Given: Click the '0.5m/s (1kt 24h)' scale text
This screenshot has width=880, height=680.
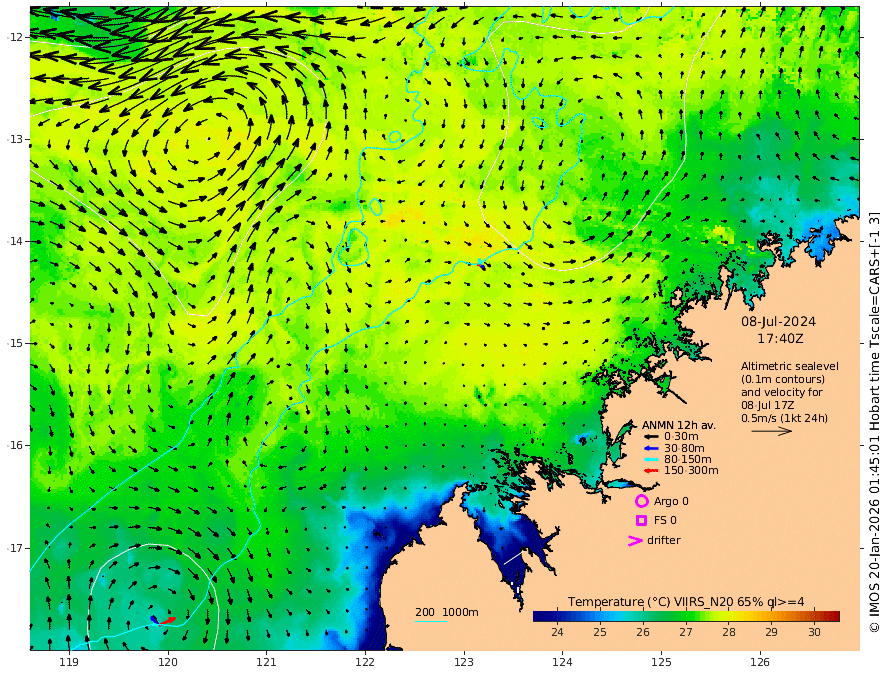Looking at the screenshot, I should tap(784, 418).
